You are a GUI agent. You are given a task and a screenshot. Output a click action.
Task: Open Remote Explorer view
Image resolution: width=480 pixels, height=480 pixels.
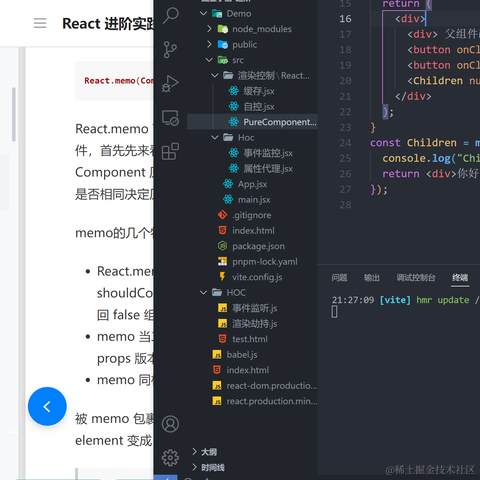(x=171, y=118)
